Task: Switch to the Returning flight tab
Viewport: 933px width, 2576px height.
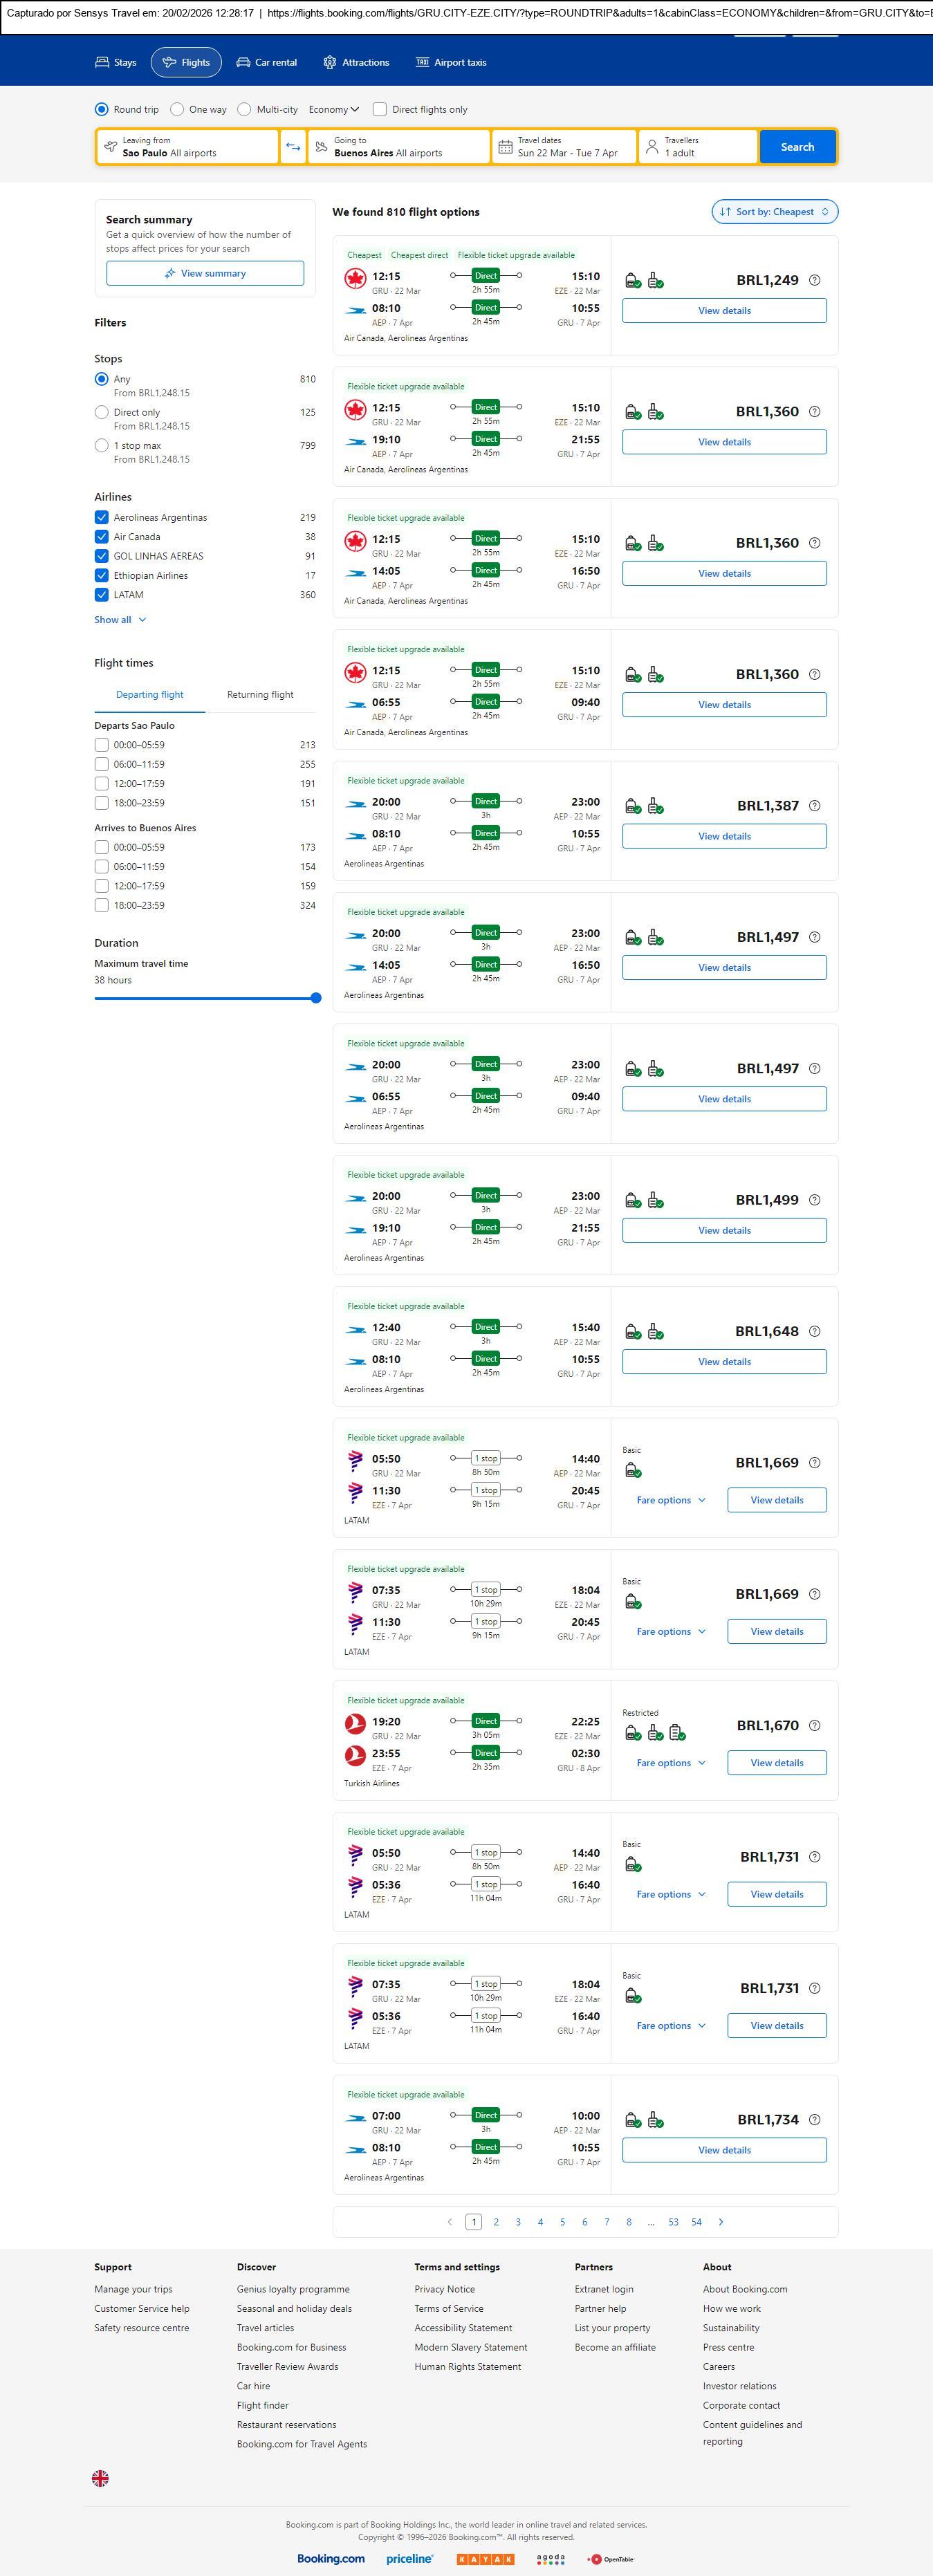Action: (260, 695)
